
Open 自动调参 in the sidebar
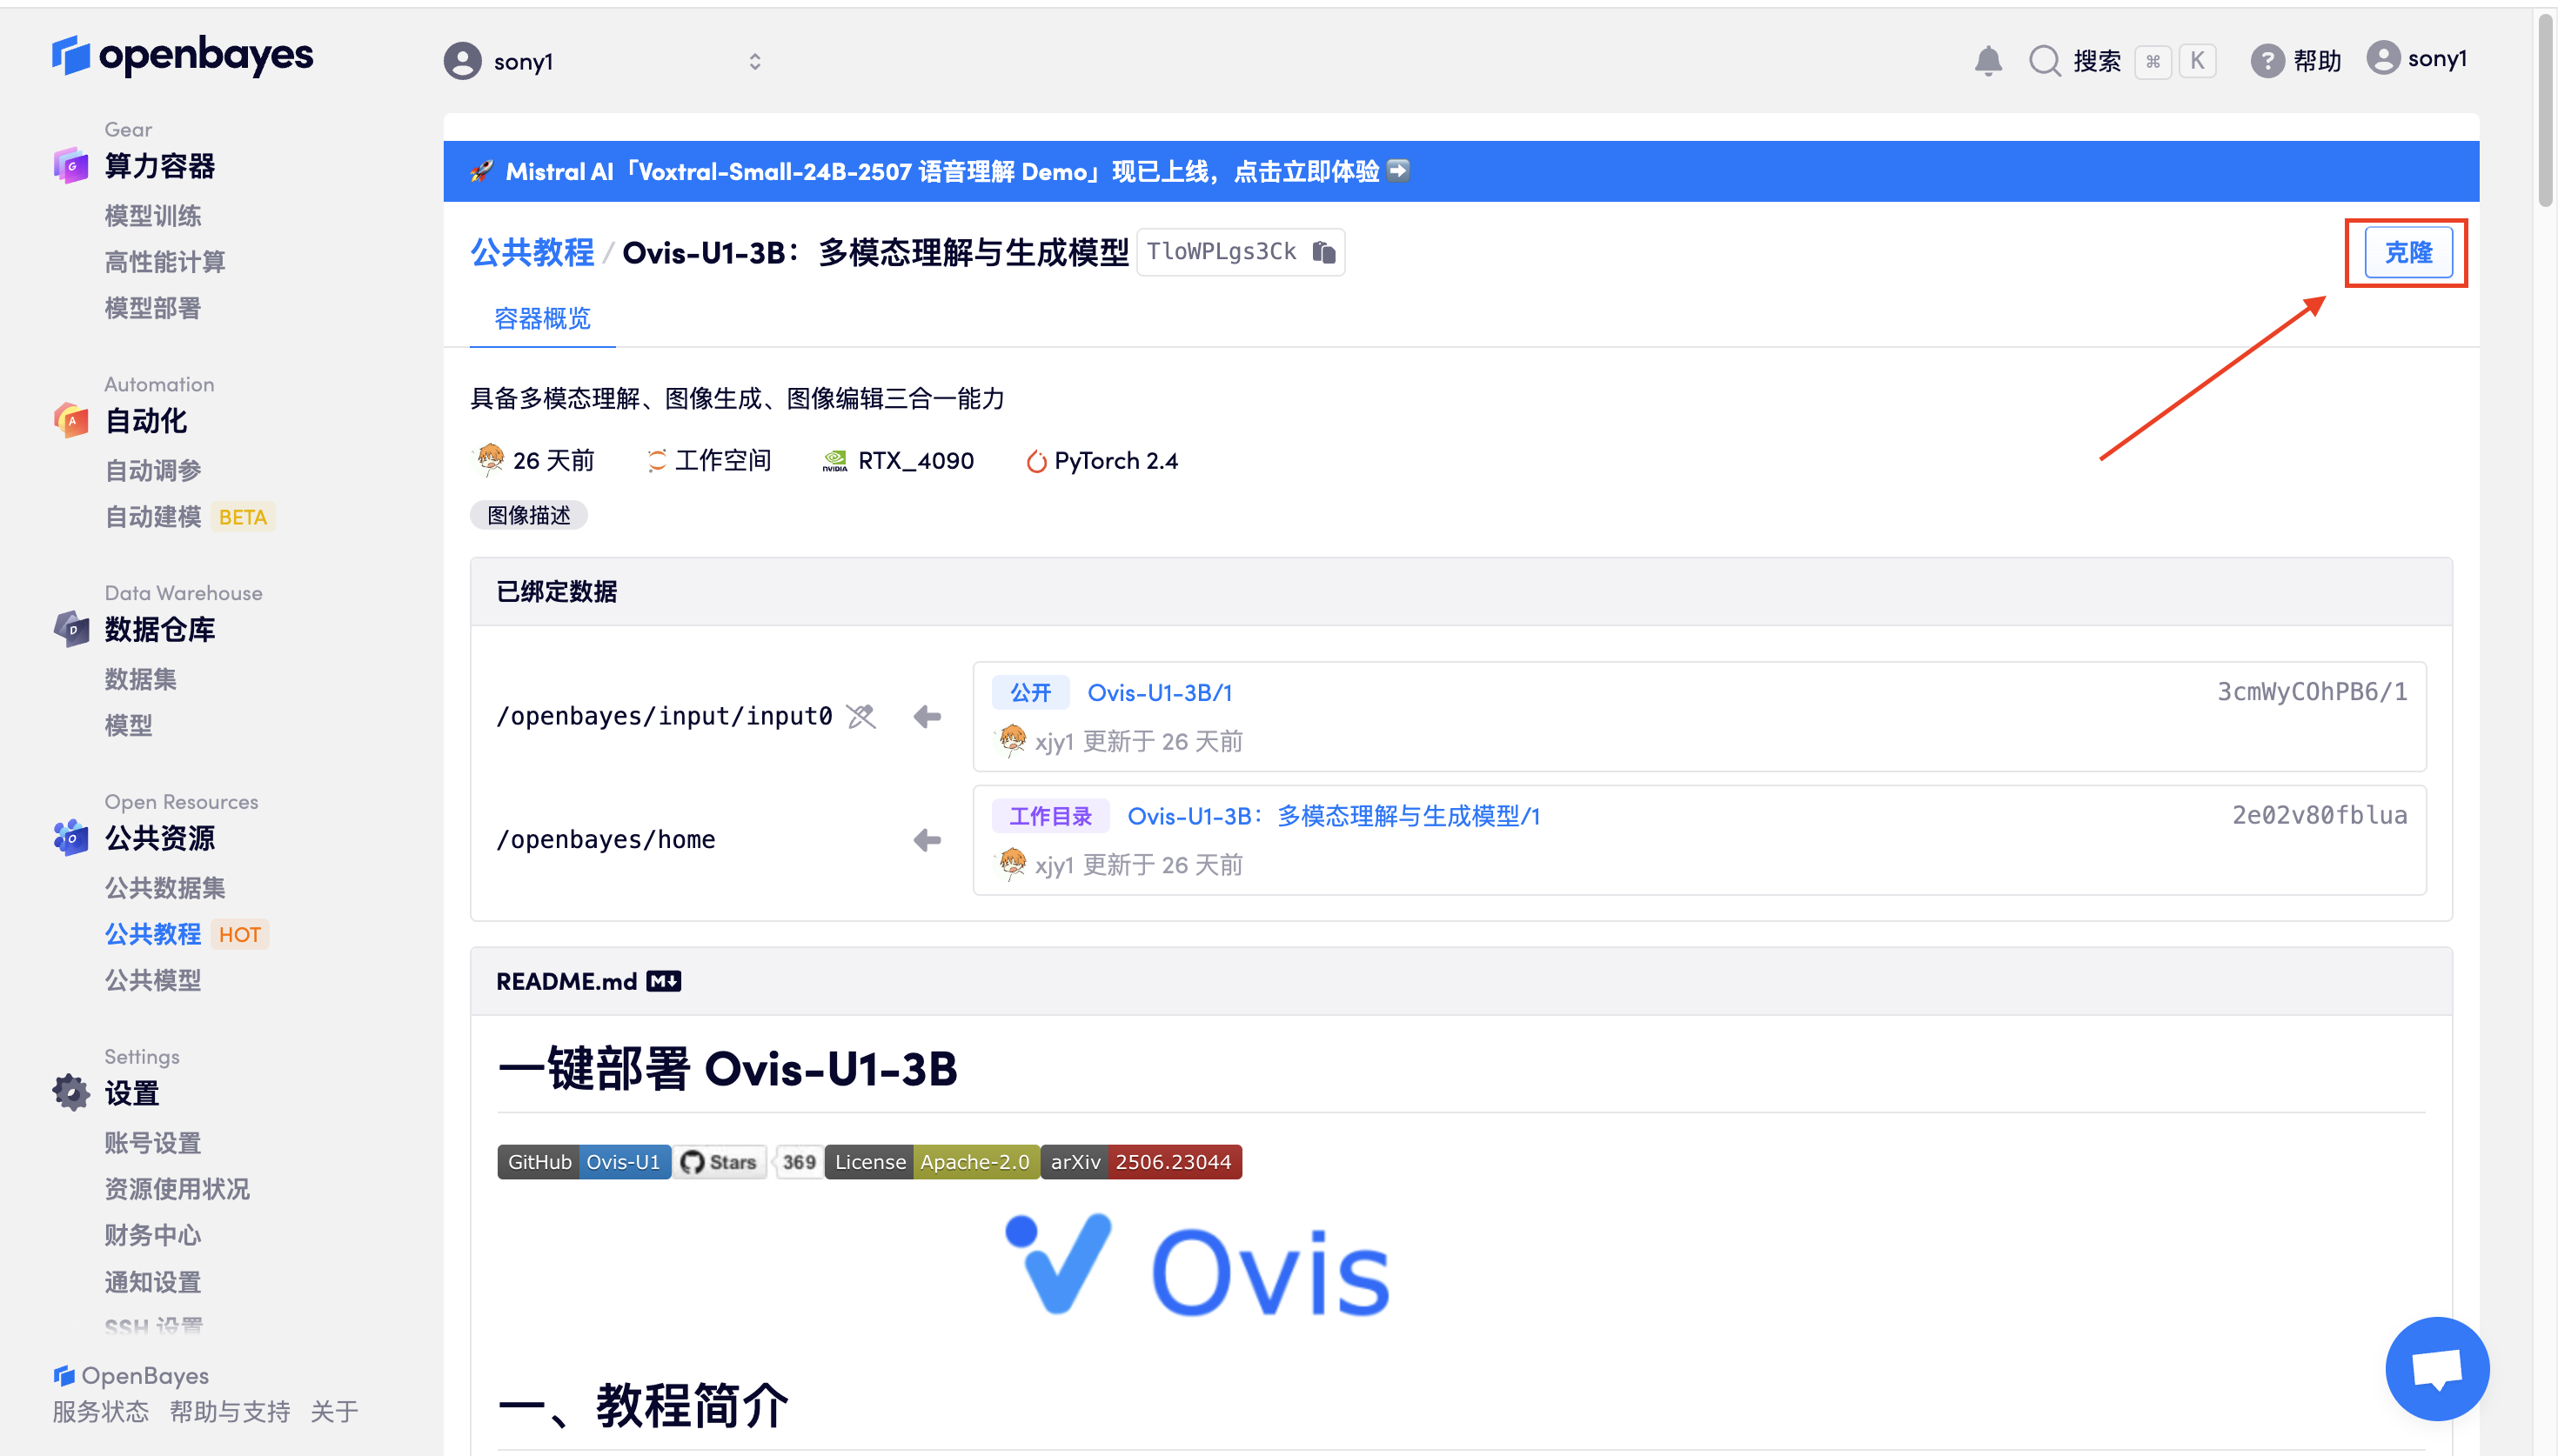tap(152, 470)
